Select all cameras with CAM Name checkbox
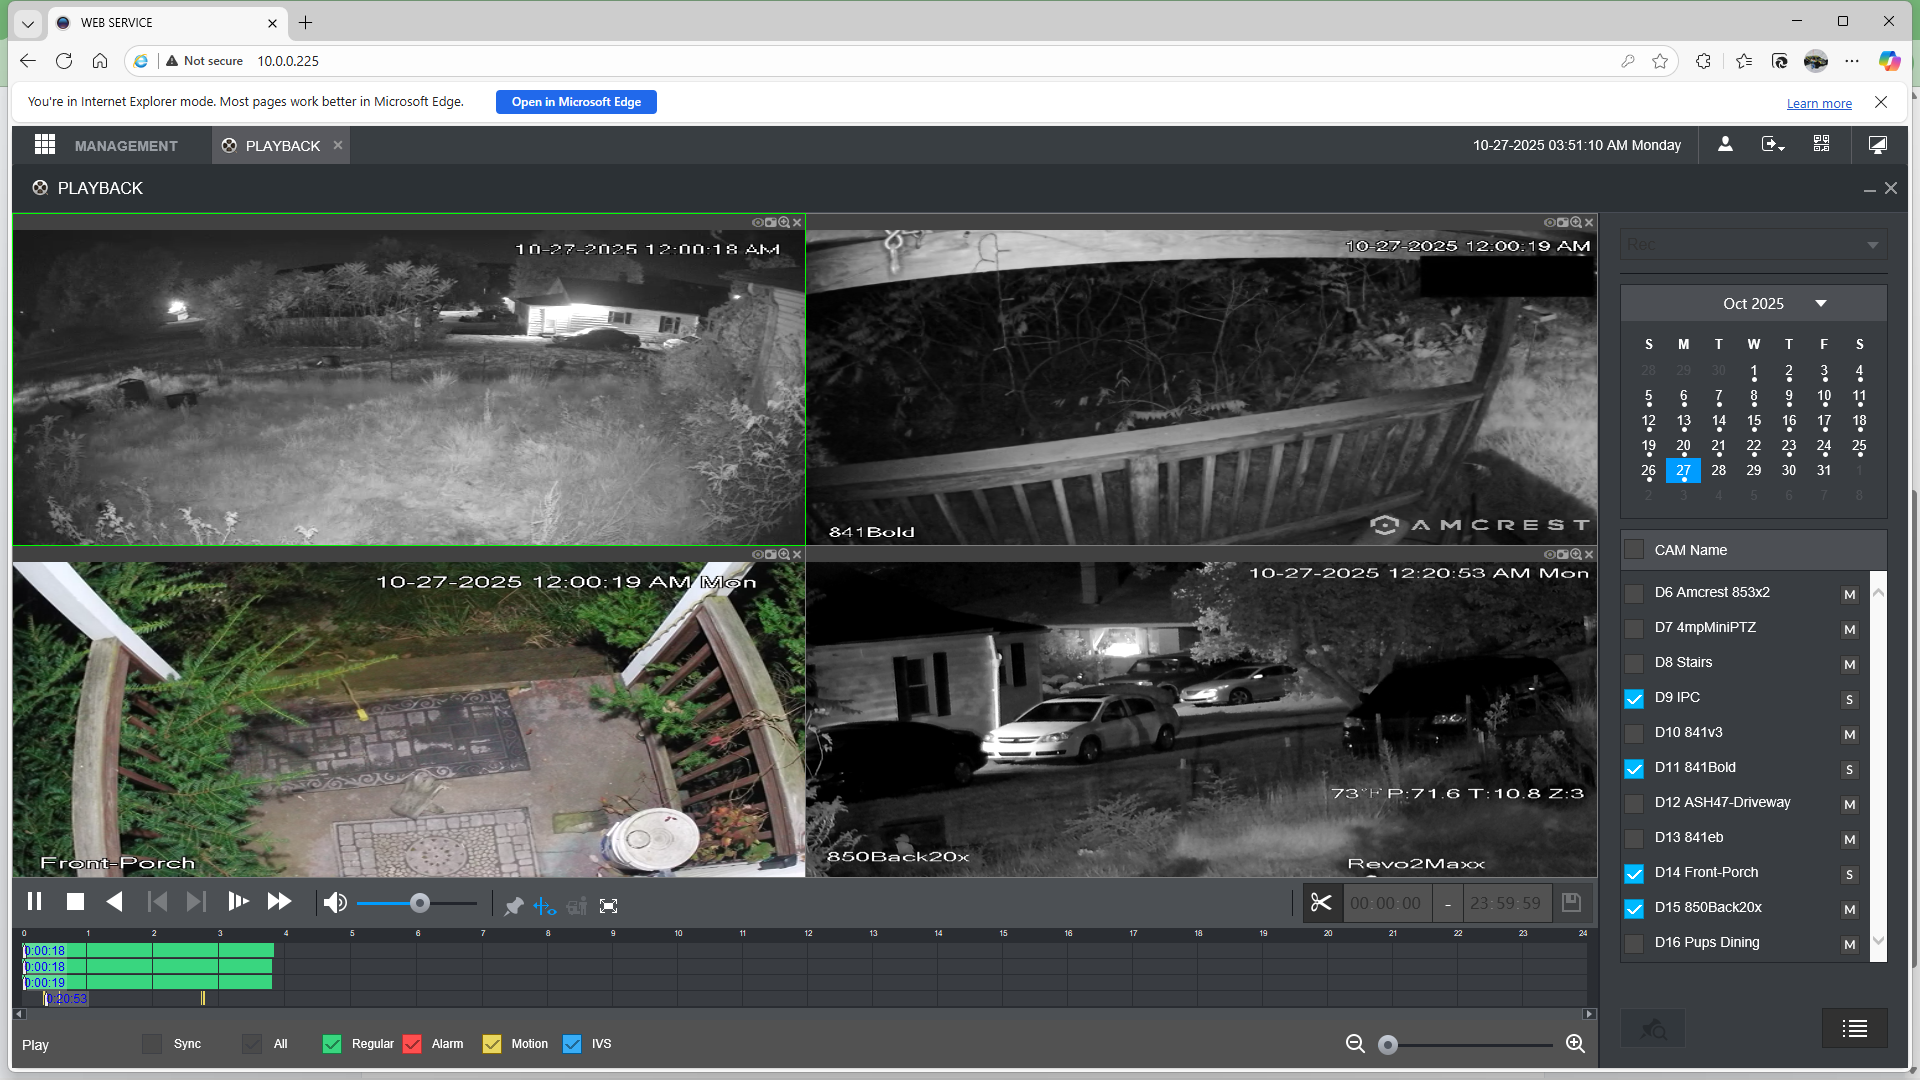The height and width of the screenshot is (1080, 1920). point(1634,550)
